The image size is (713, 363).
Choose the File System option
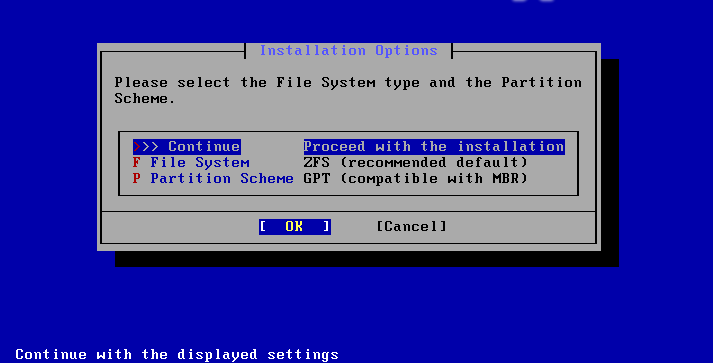point(191,162)
